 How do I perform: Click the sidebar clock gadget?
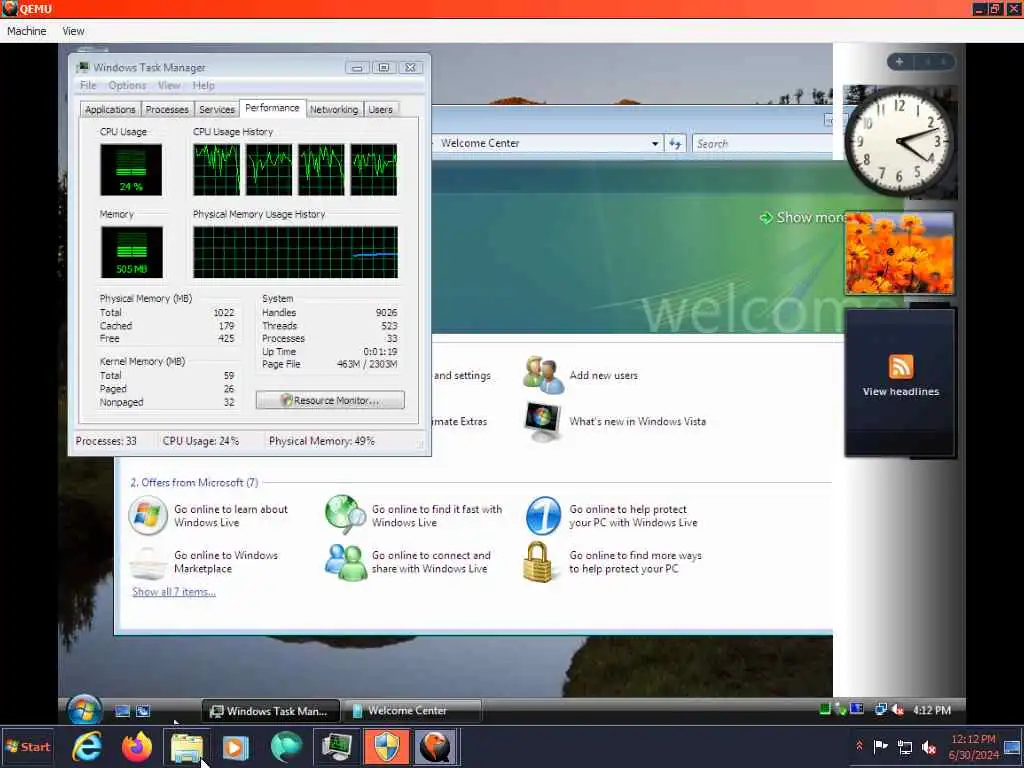pyautogui.click(x=899, y=143)
